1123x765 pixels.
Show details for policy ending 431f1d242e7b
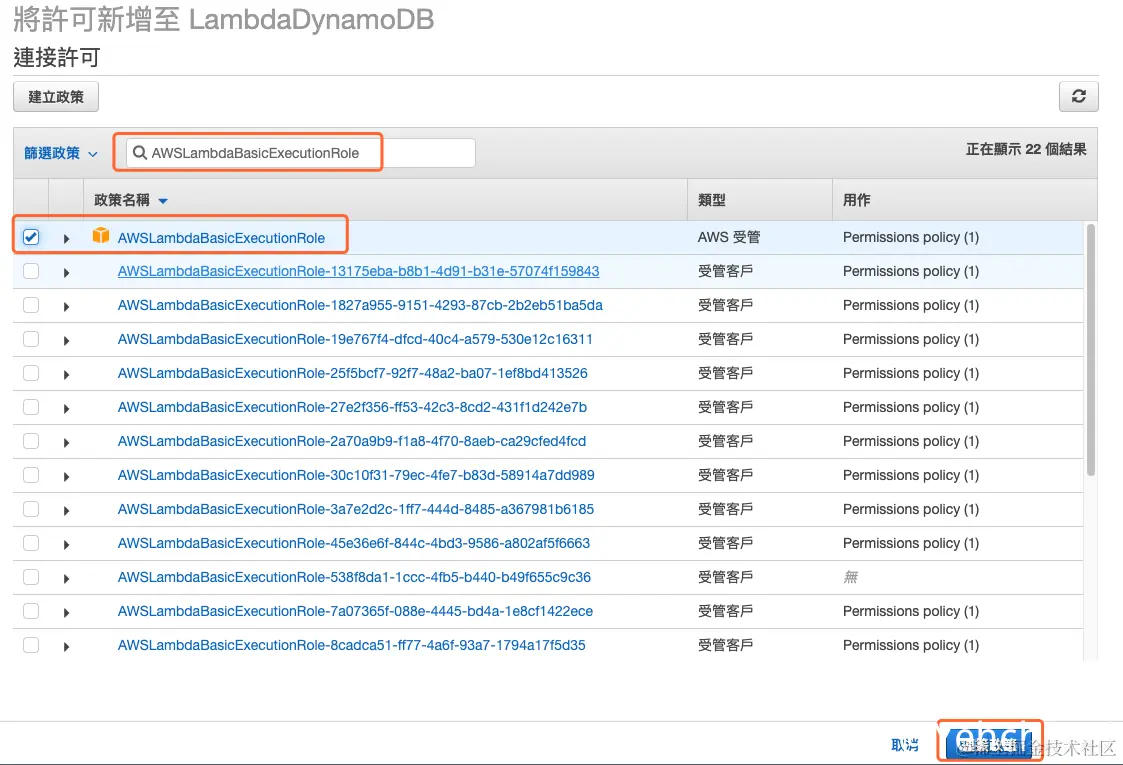[x=66, y=408]
